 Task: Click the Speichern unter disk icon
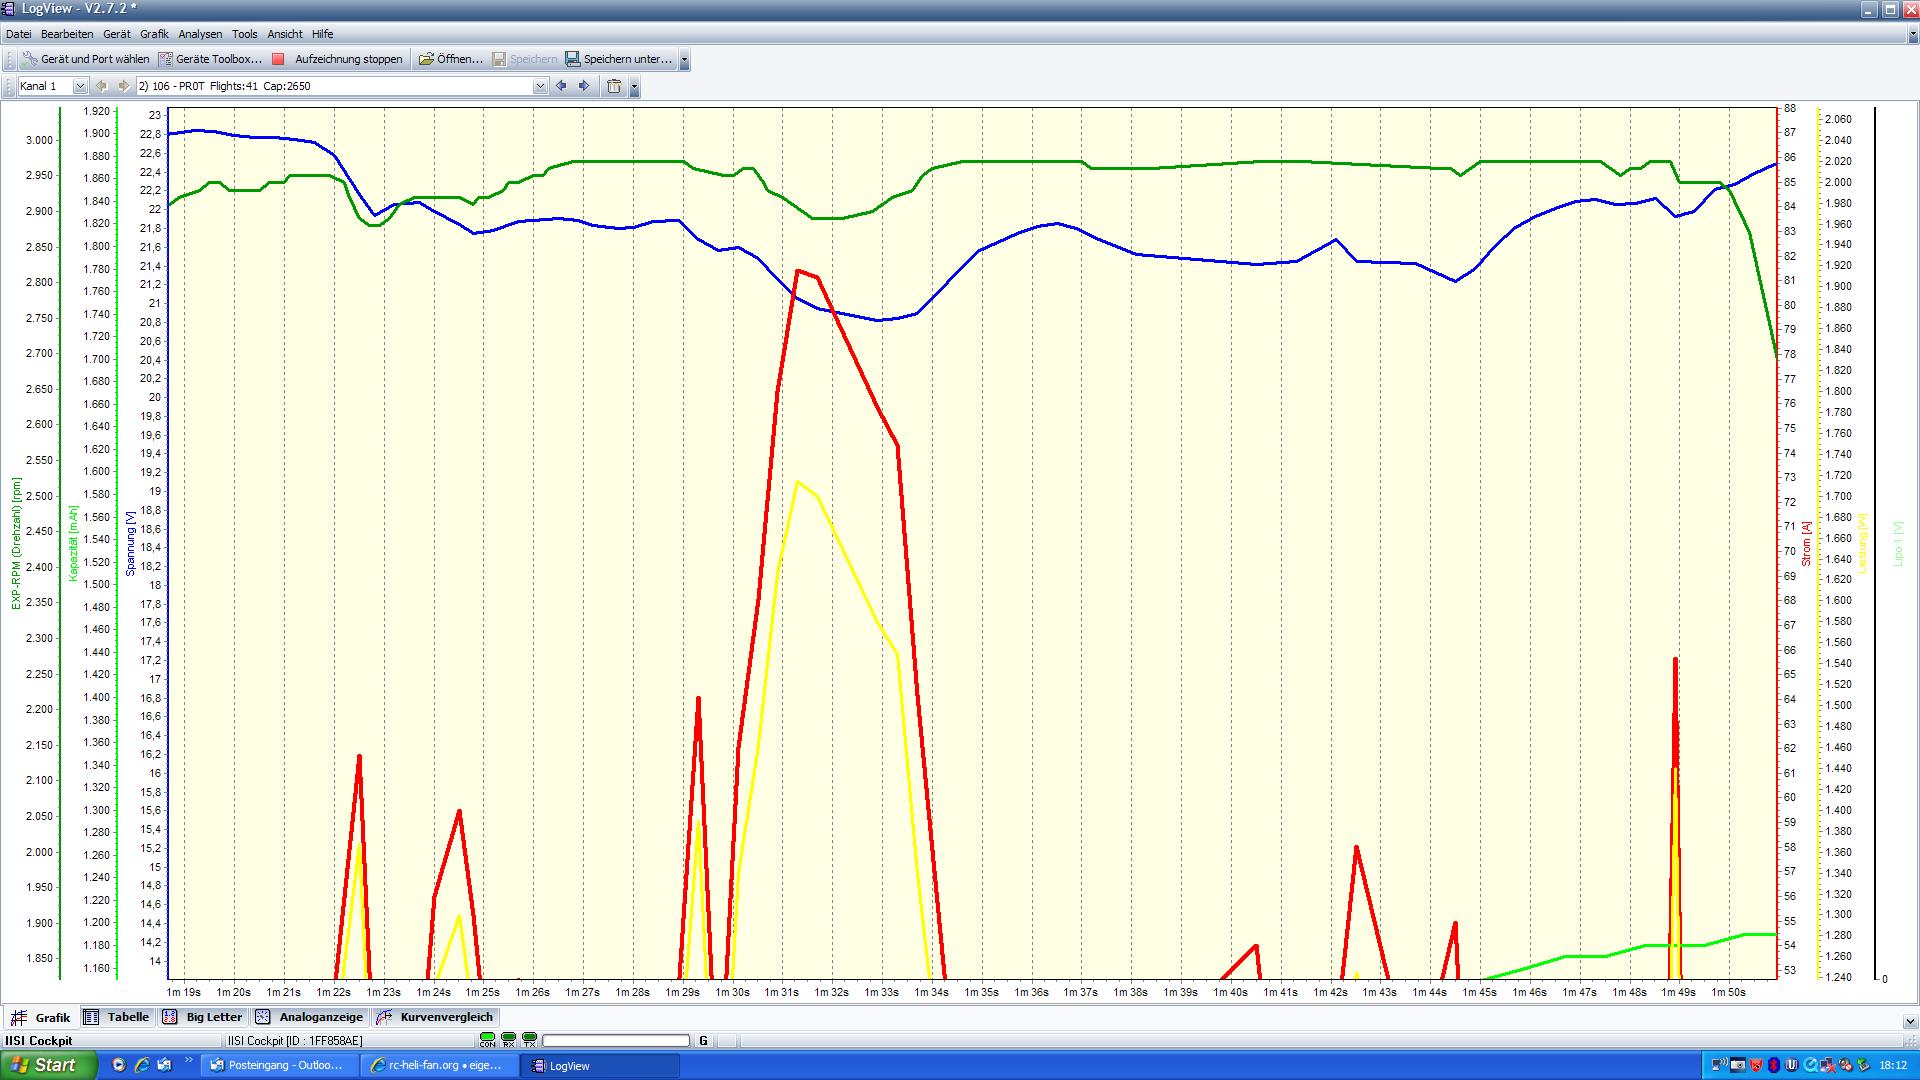(573, 59)
